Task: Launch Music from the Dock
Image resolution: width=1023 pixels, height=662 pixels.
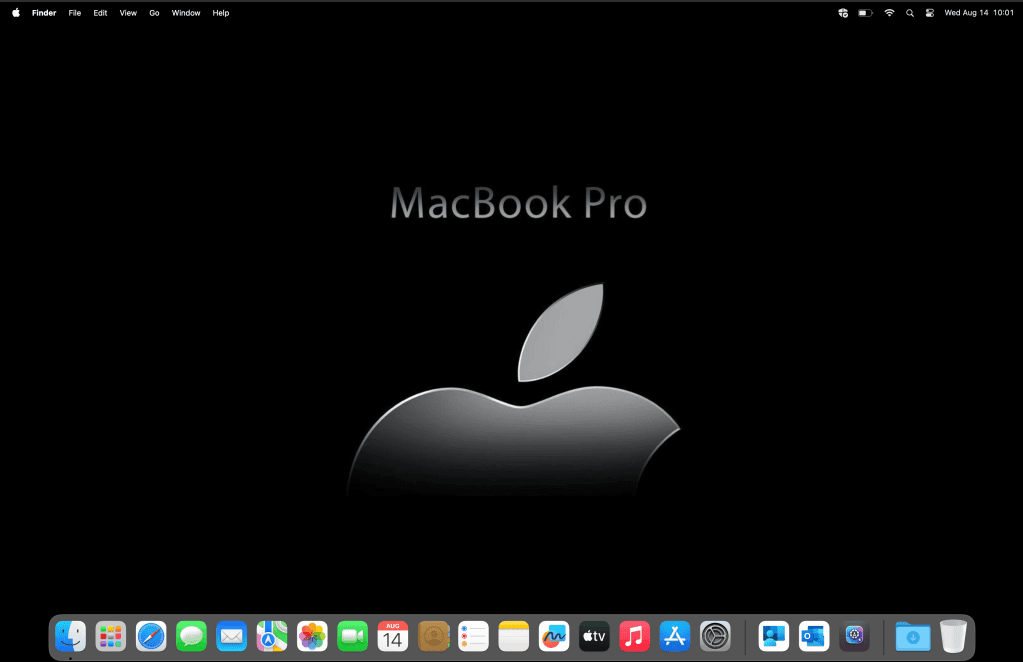Action: [x=634, y=636]
